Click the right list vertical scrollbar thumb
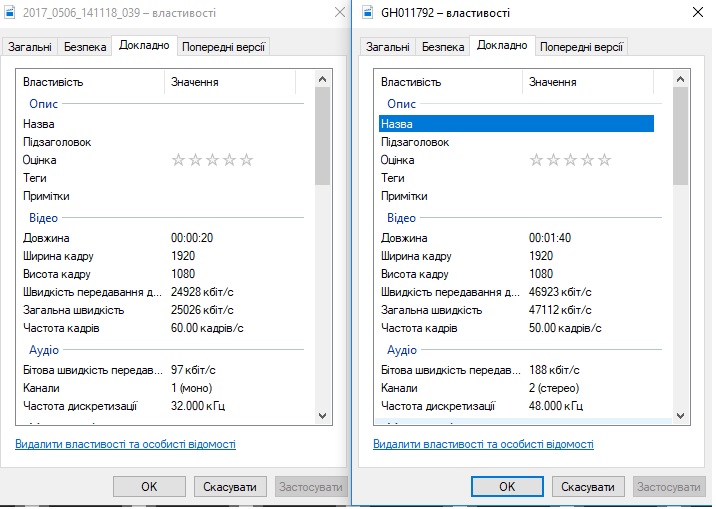716x509 pixels. pyautogui.click(x=680, y=137)
